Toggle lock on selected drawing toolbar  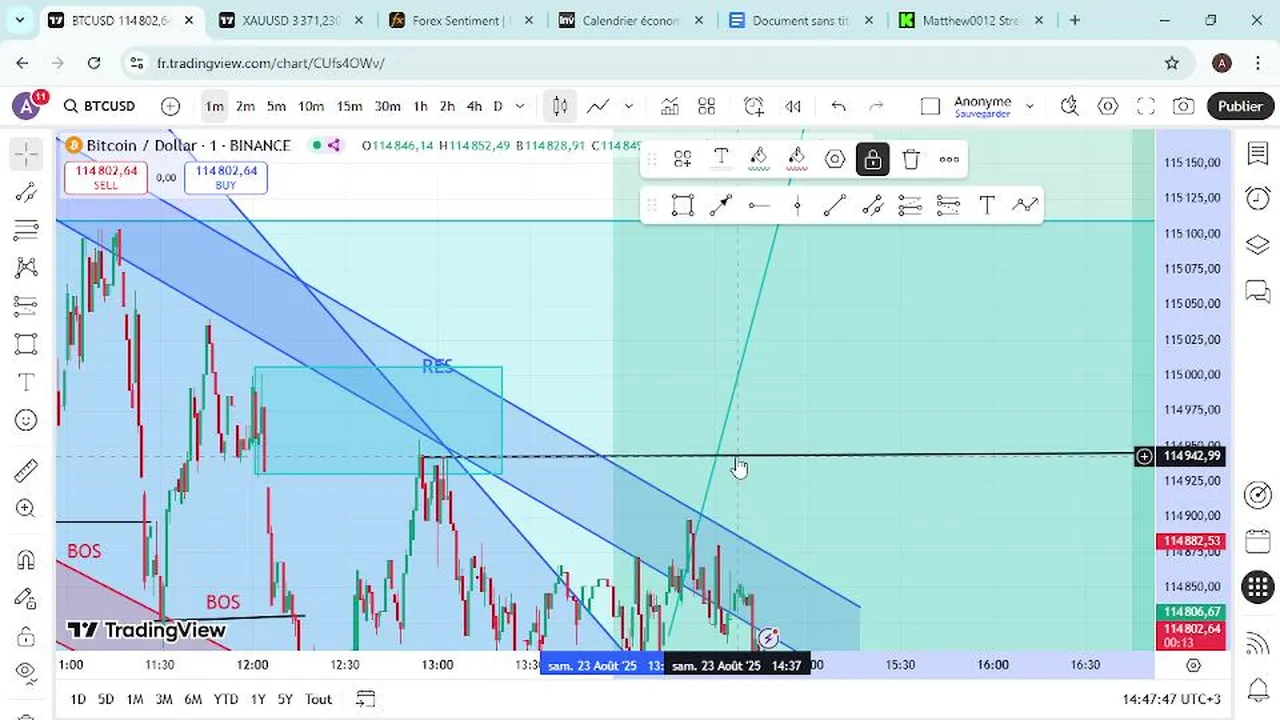(x=873, y=159)
